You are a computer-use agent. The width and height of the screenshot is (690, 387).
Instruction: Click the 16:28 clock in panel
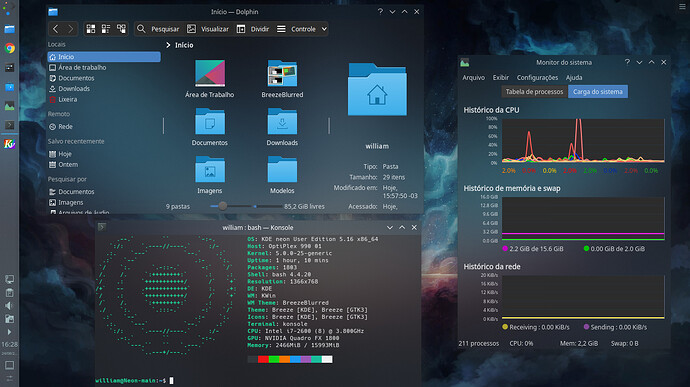(x=9, y=344)
